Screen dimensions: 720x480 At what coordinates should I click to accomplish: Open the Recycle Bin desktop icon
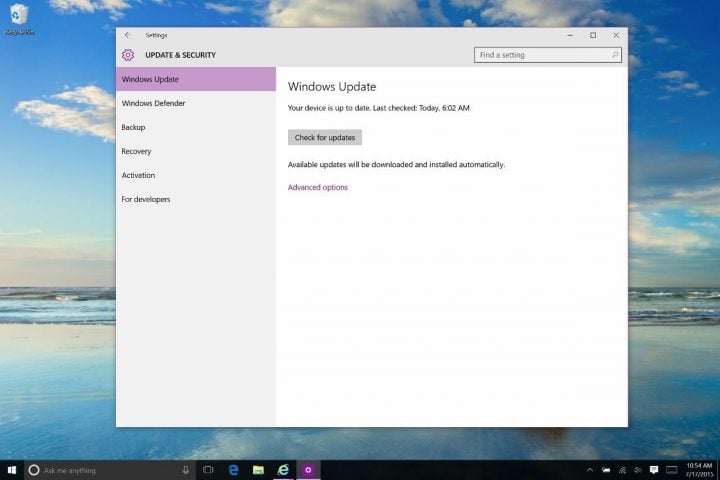coord(19,19)
